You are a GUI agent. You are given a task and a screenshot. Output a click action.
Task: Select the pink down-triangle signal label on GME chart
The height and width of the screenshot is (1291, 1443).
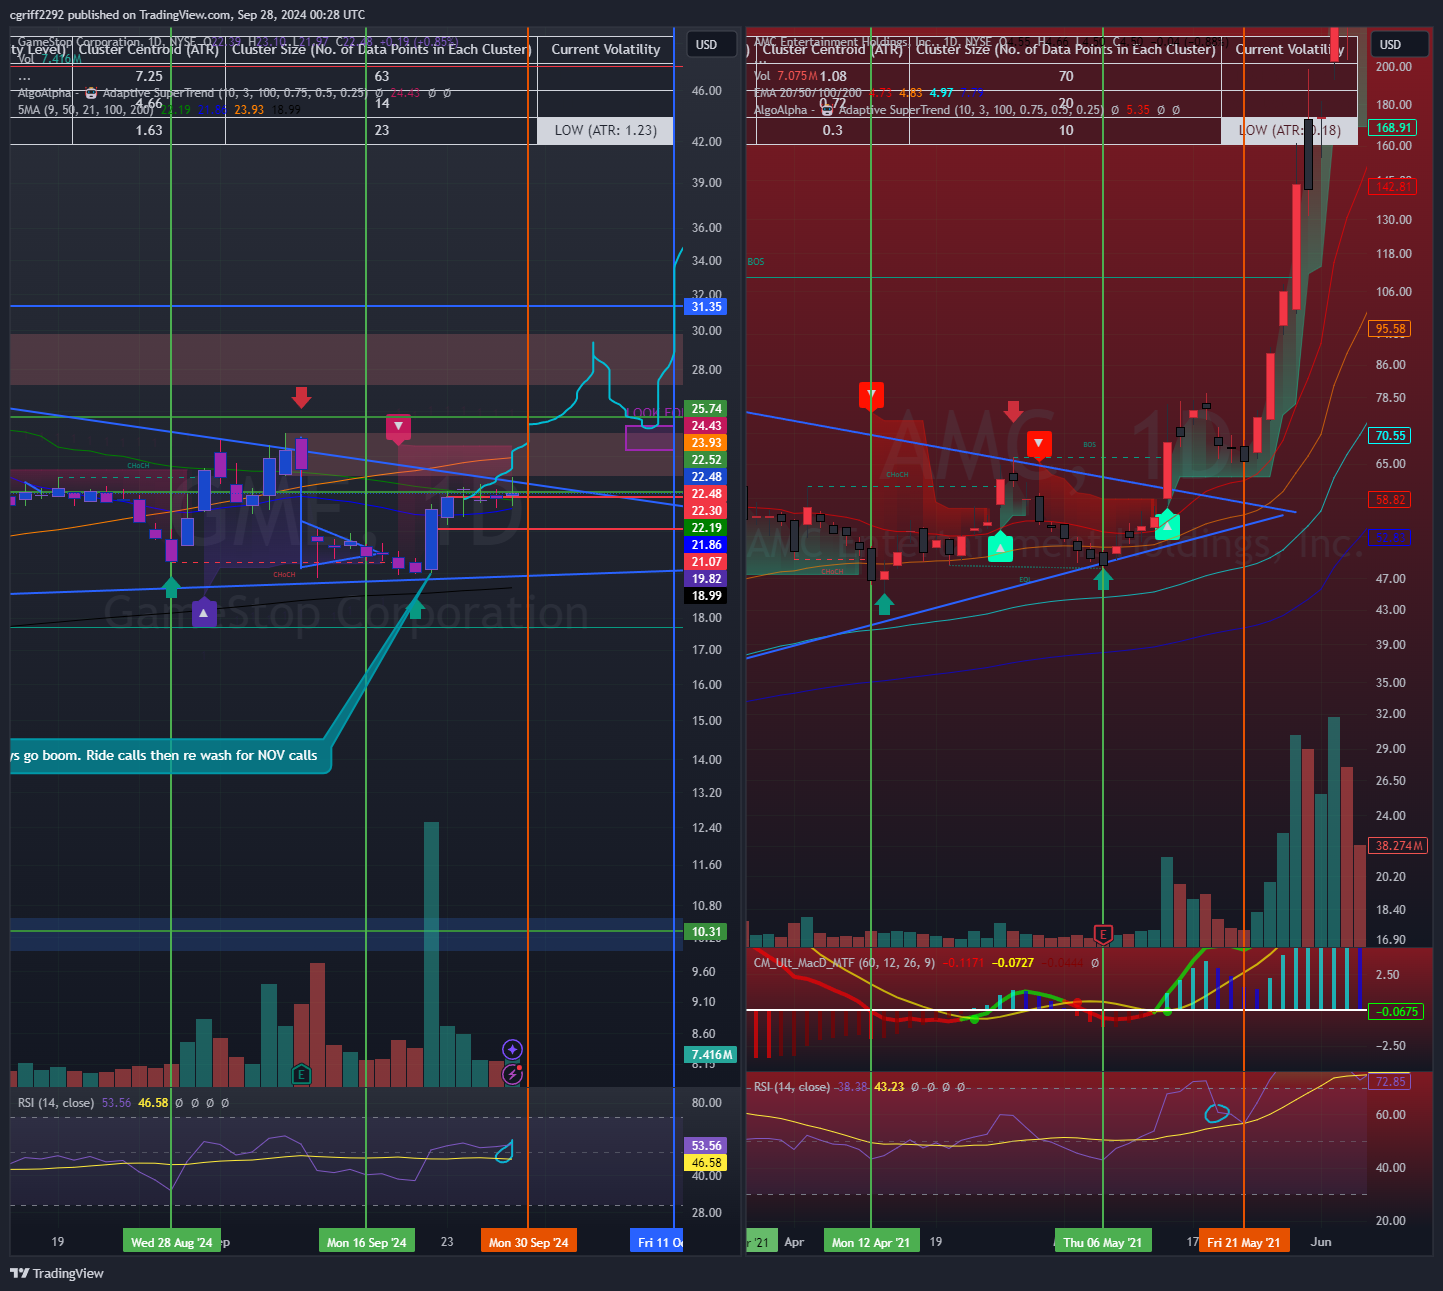399,428
